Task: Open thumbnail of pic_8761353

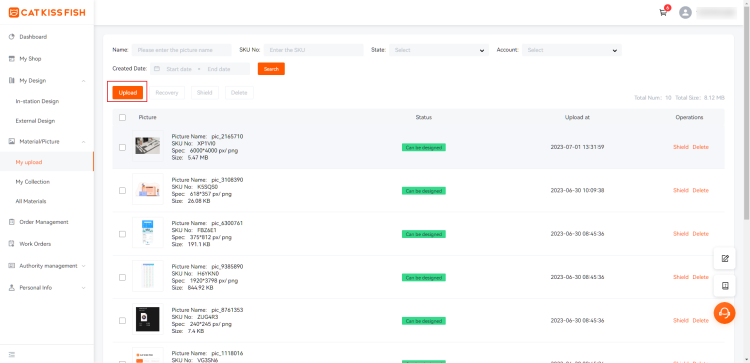Action: [147, 319]
